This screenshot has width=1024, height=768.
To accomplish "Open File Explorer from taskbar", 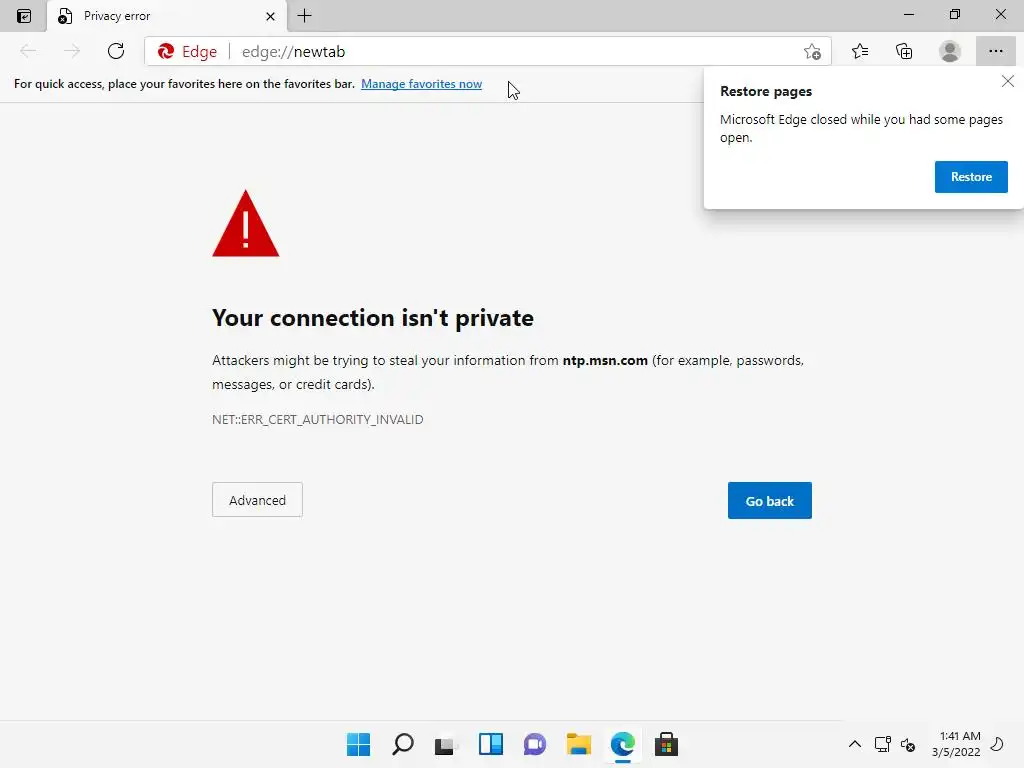I will 579,744.
